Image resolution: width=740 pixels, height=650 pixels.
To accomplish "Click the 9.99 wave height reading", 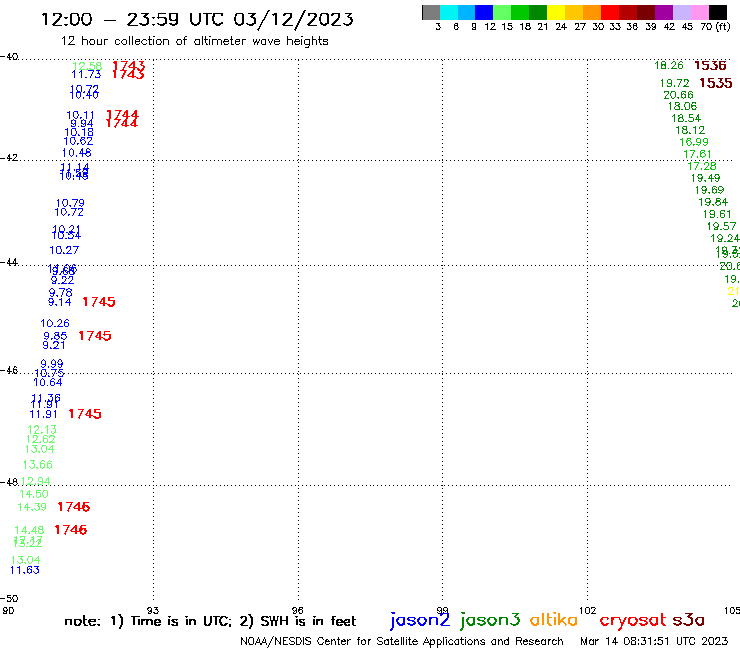I will [x=52, y=364].
